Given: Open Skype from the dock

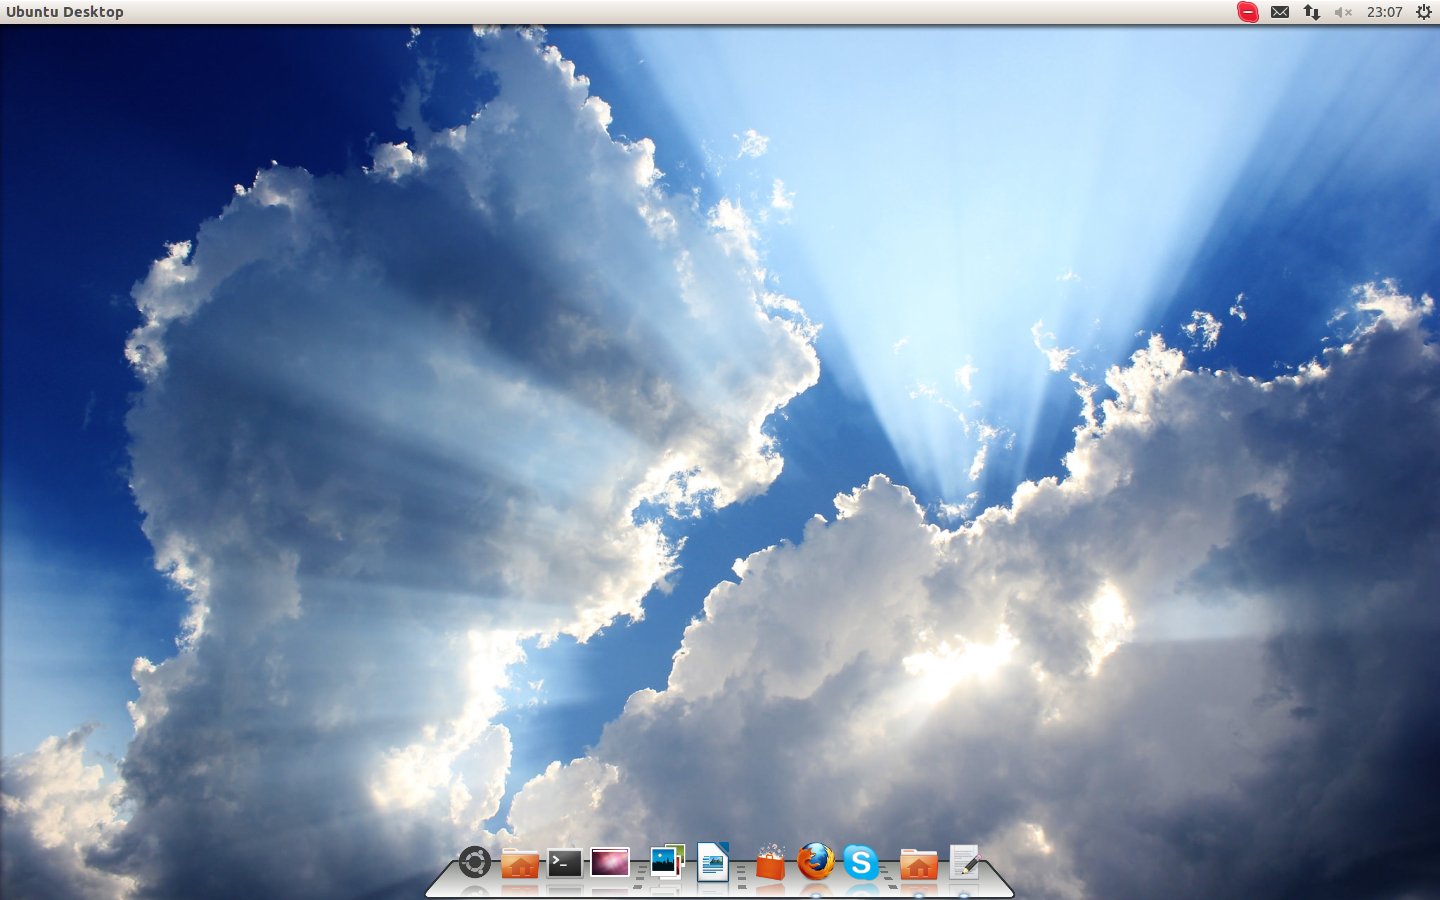Looking at the screenshot, I should pyautogui.click(x=860, y=861).
